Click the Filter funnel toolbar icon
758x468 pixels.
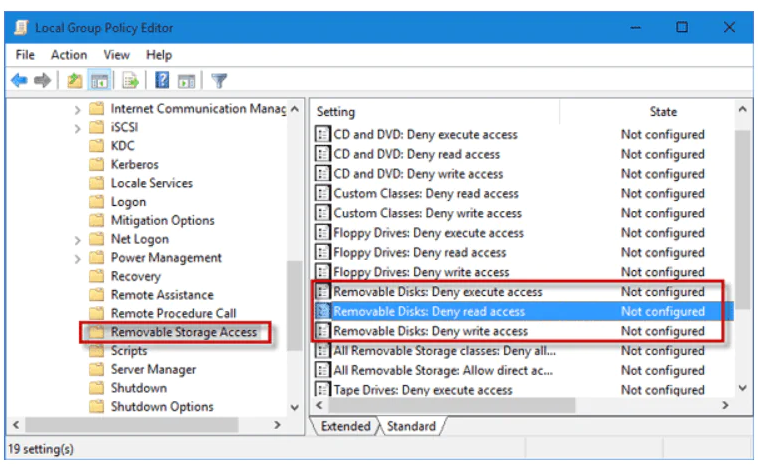pos(219,80)
